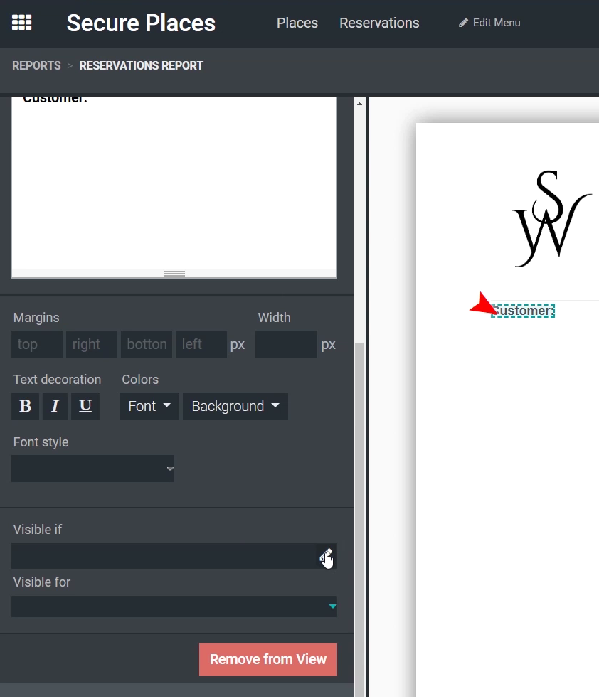Toggle Italic text decoration
Image resolution: width=599 pixels, height=697 pixels.
click(55, 406)
